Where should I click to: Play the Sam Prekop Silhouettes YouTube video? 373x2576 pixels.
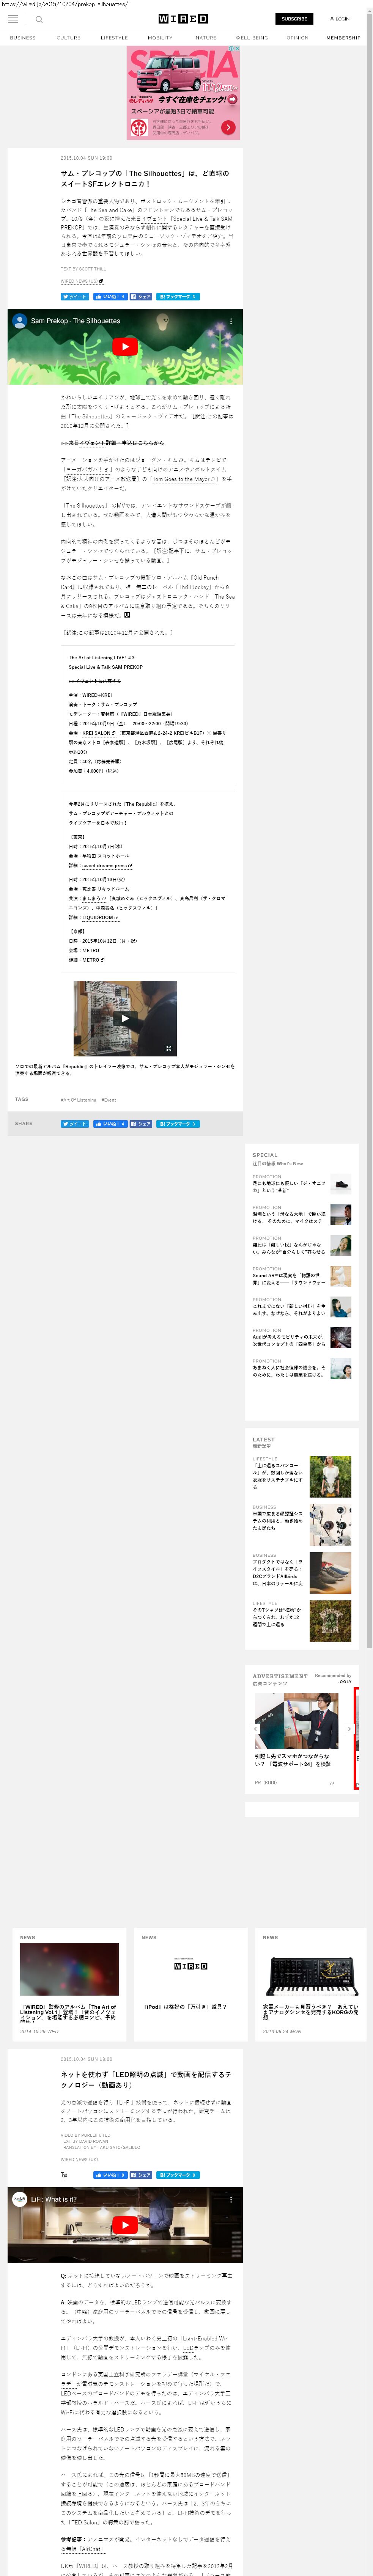(x=125, y=347)
